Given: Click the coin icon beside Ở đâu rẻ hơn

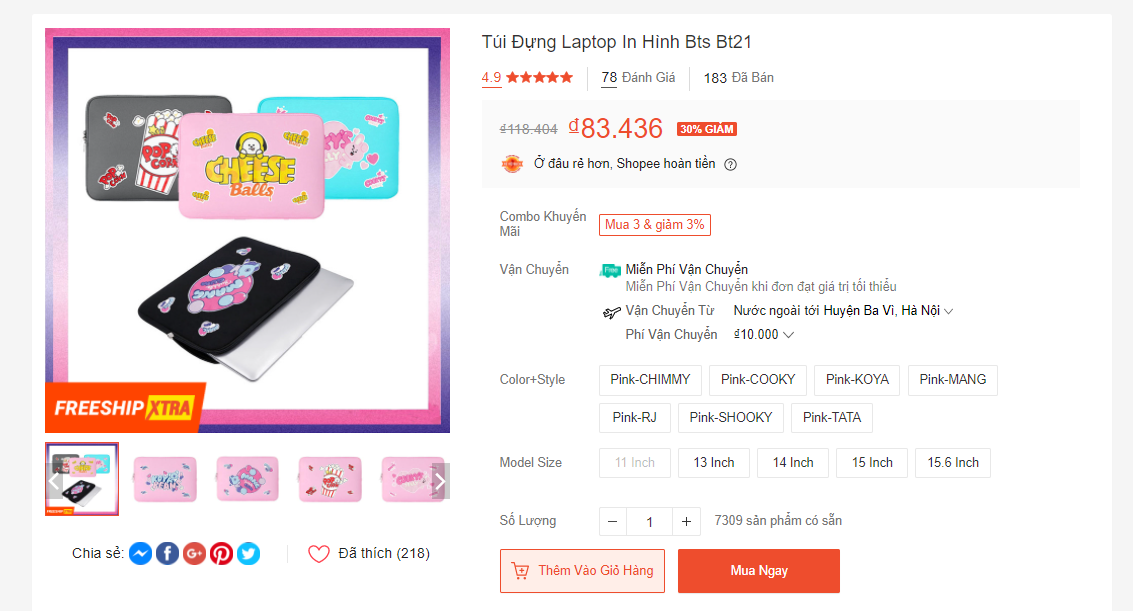Looking at the screenshot, I should click(x=511, y=163).
